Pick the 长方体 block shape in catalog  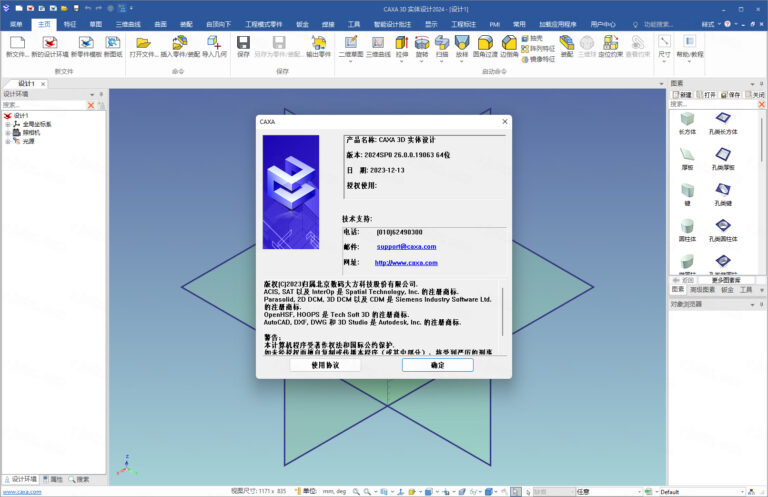click(687, 119)
